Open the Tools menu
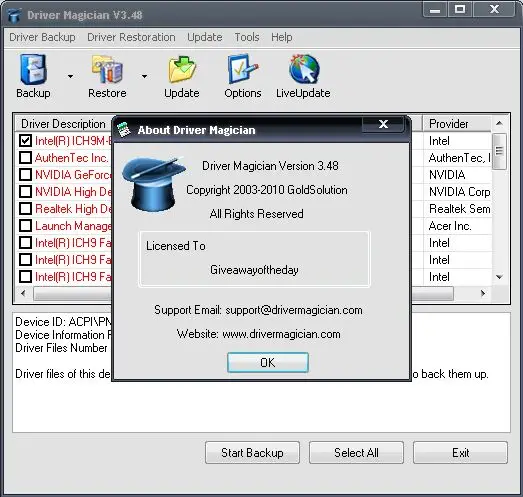This screenshot has height=497, width=523. pos(247,37)
